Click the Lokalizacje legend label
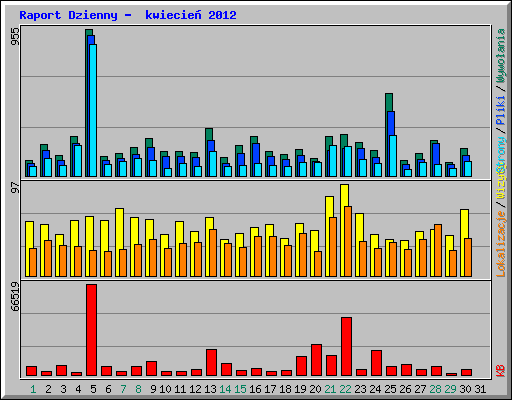512x400 pixels. click(501, 244)
